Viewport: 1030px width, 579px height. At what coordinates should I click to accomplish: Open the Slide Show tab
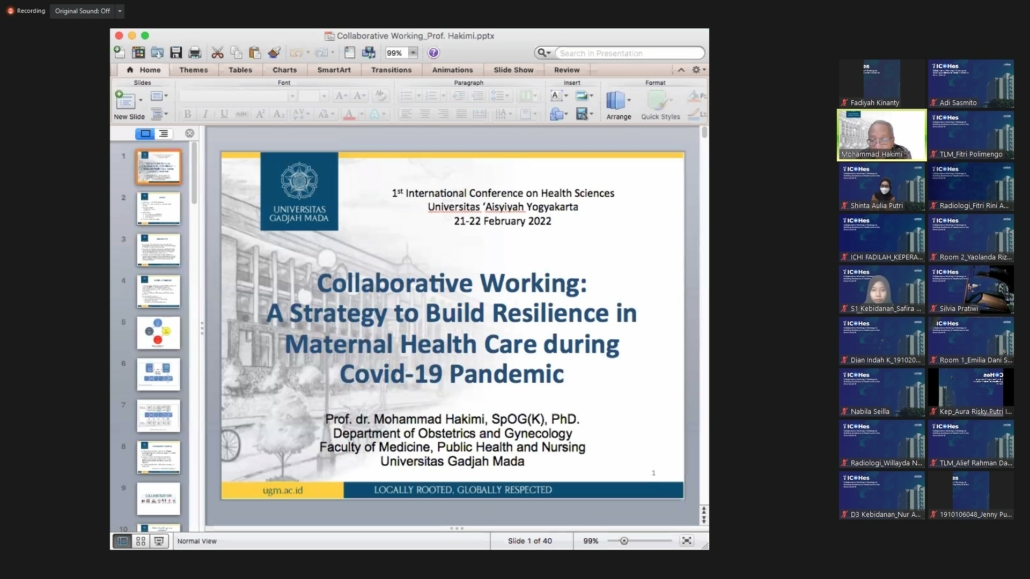[514, 70]
